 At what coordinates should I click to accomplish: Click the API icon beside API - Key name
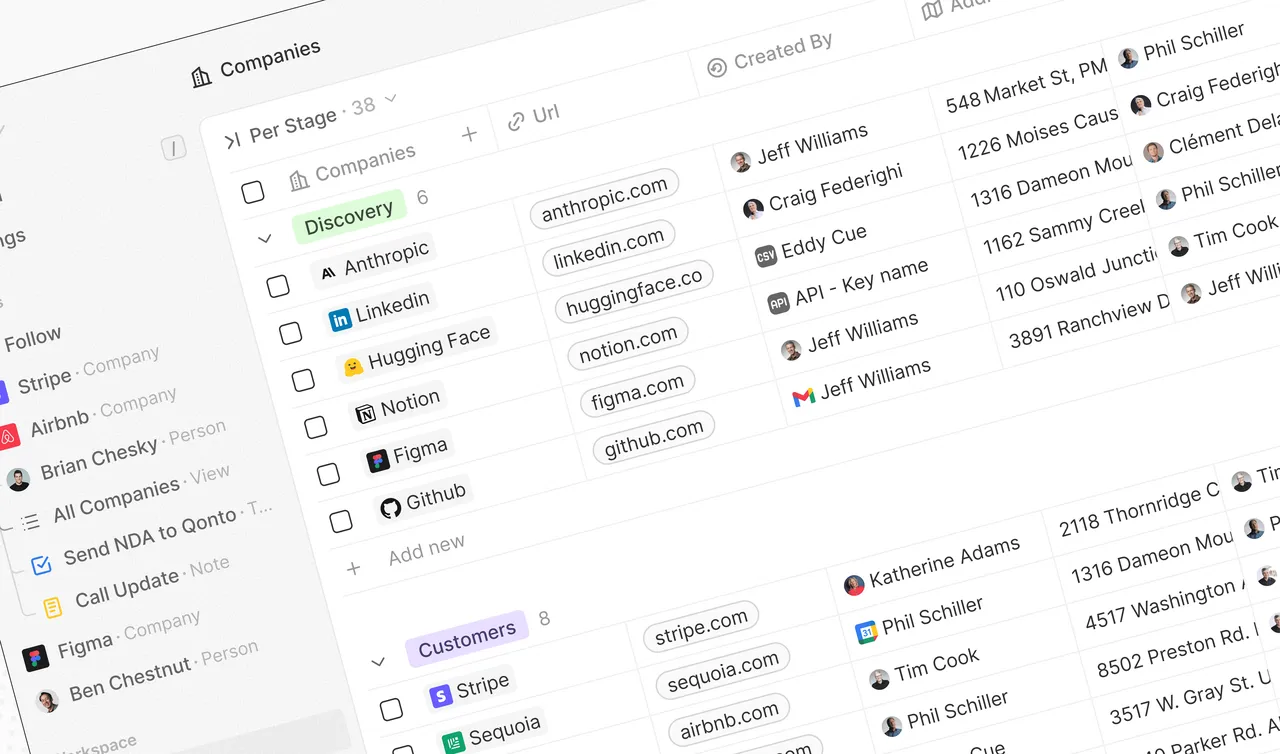point(778,303)
